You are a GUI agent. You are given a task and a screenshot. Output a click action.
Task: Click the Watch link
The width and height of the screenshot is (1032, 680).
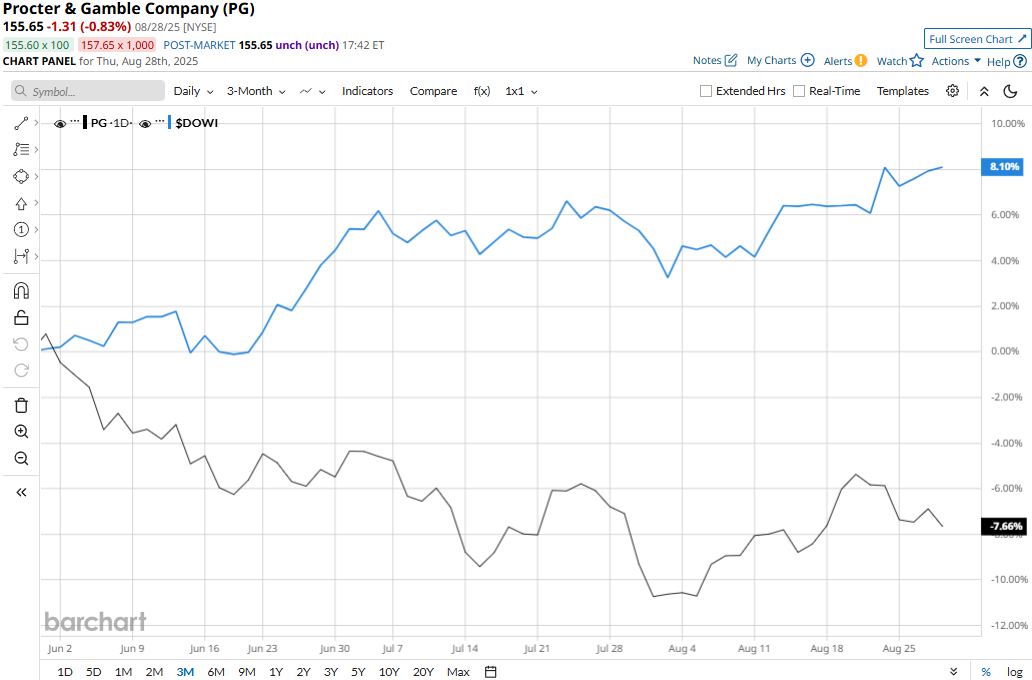pos(892,61)
